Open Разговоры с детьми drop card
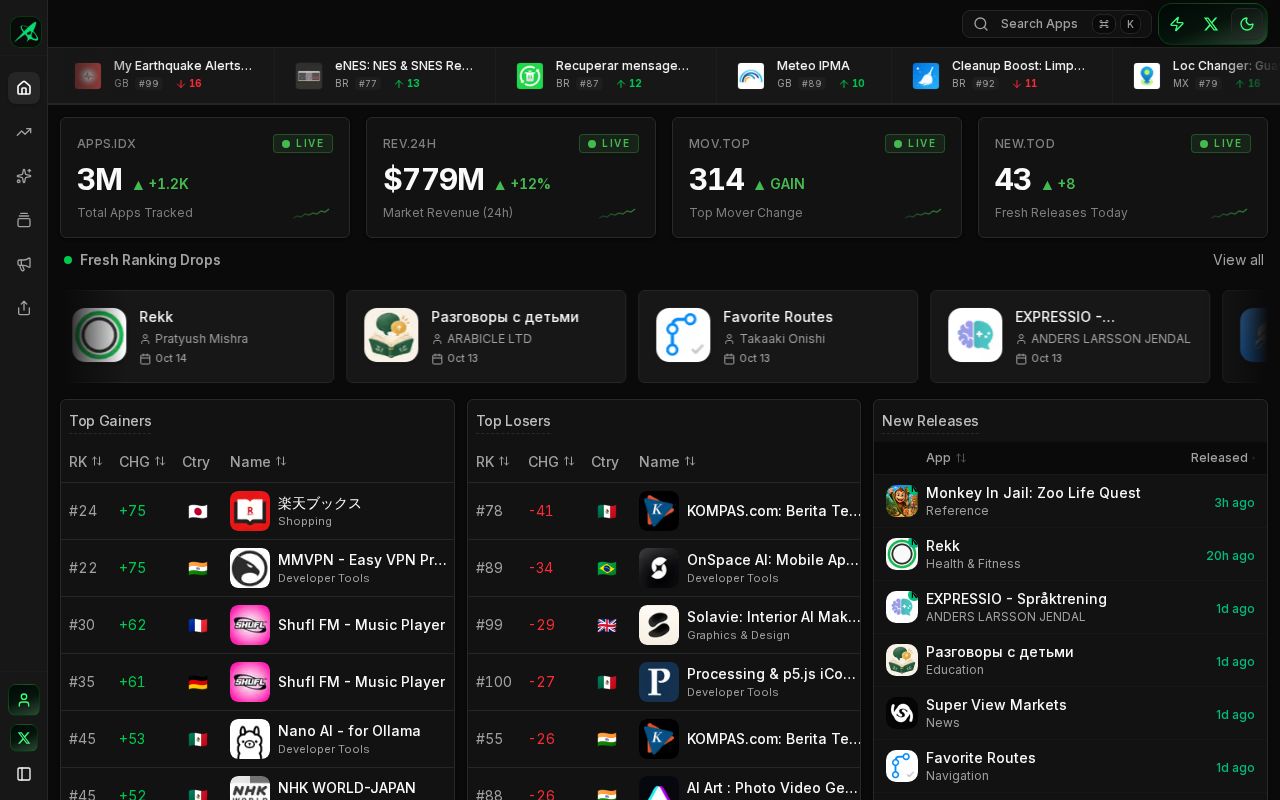Screen dimensions: 1280x800 coord(486,337)
